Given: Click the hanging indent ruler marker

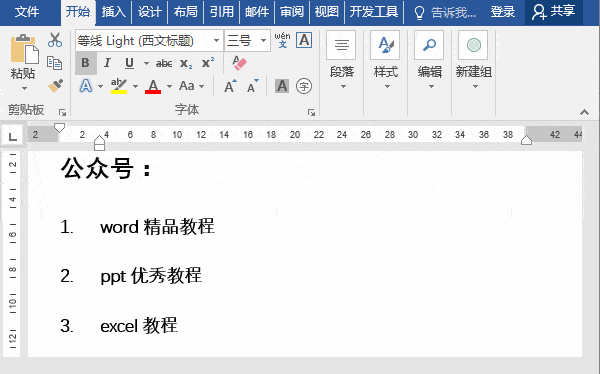Looking at the screenshot, I should (x=99, y=140).
